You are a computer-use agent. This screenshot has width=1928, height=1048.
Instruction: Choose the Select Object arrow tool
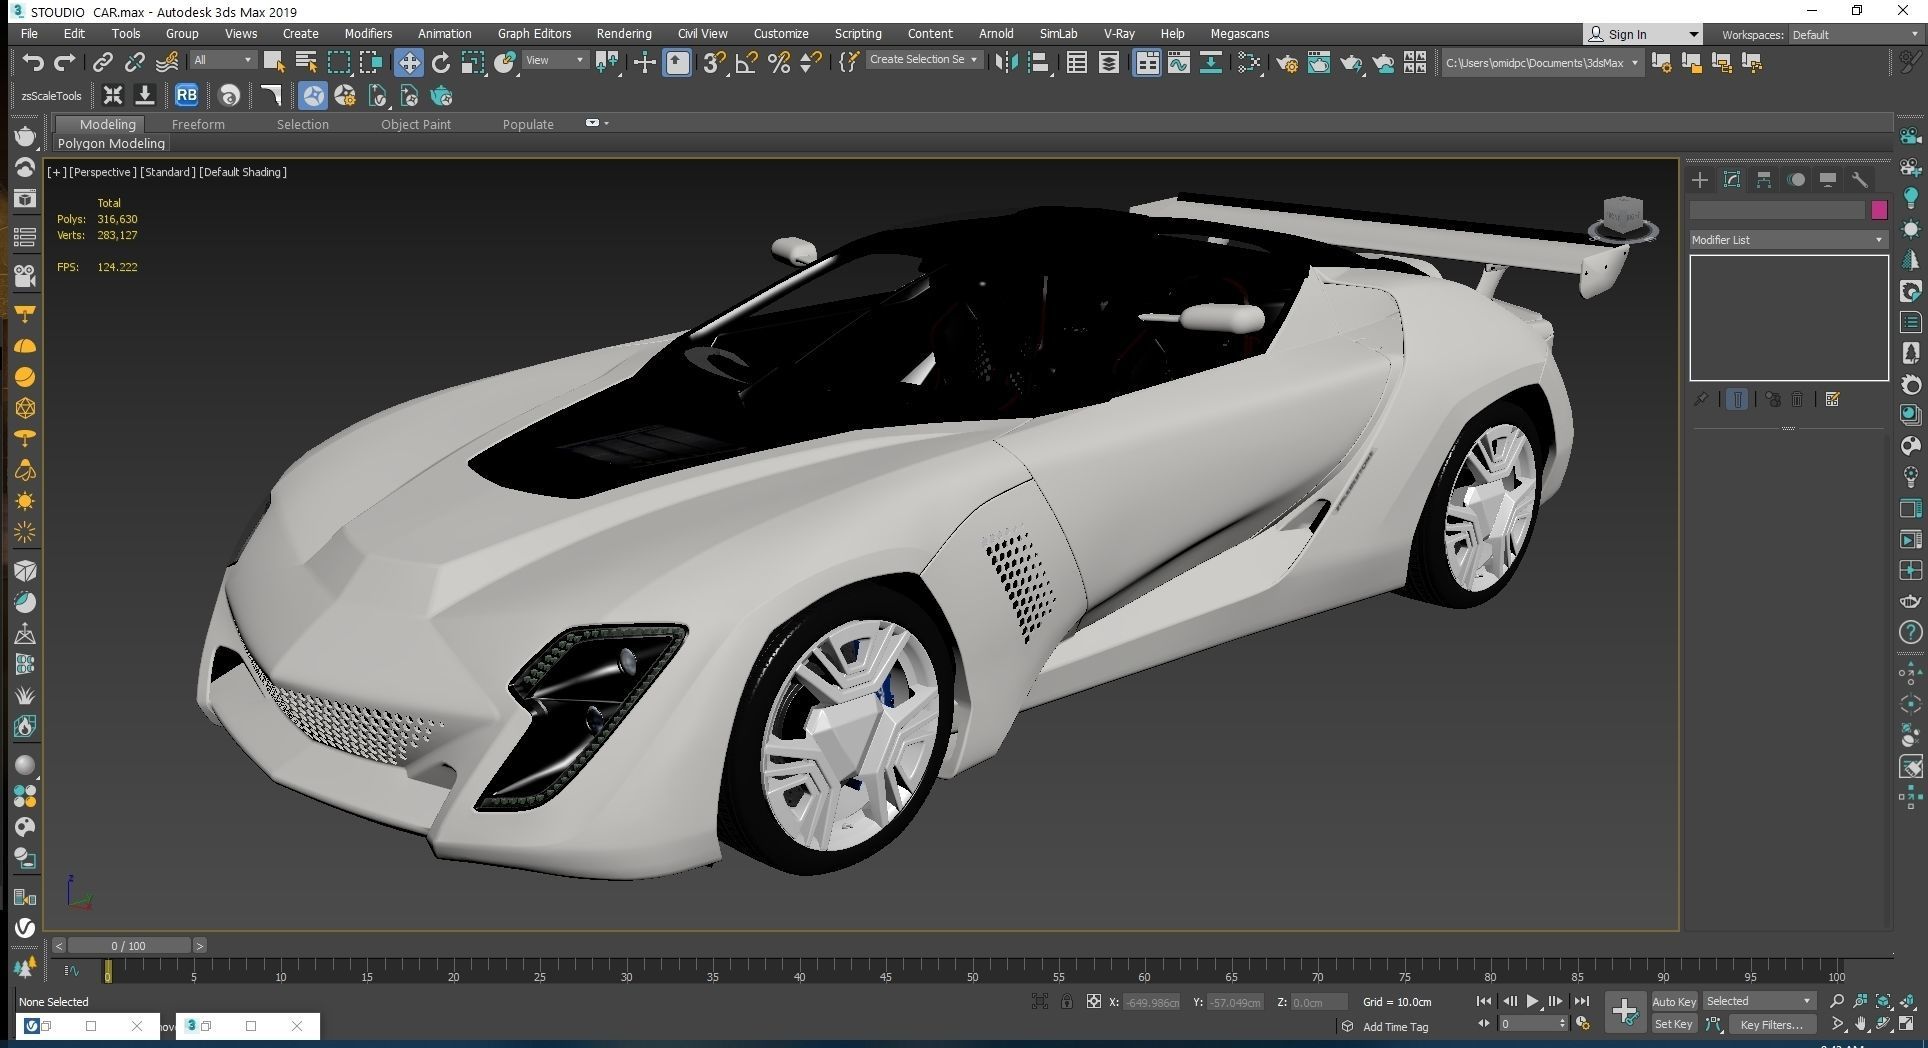tap(273, 62)
